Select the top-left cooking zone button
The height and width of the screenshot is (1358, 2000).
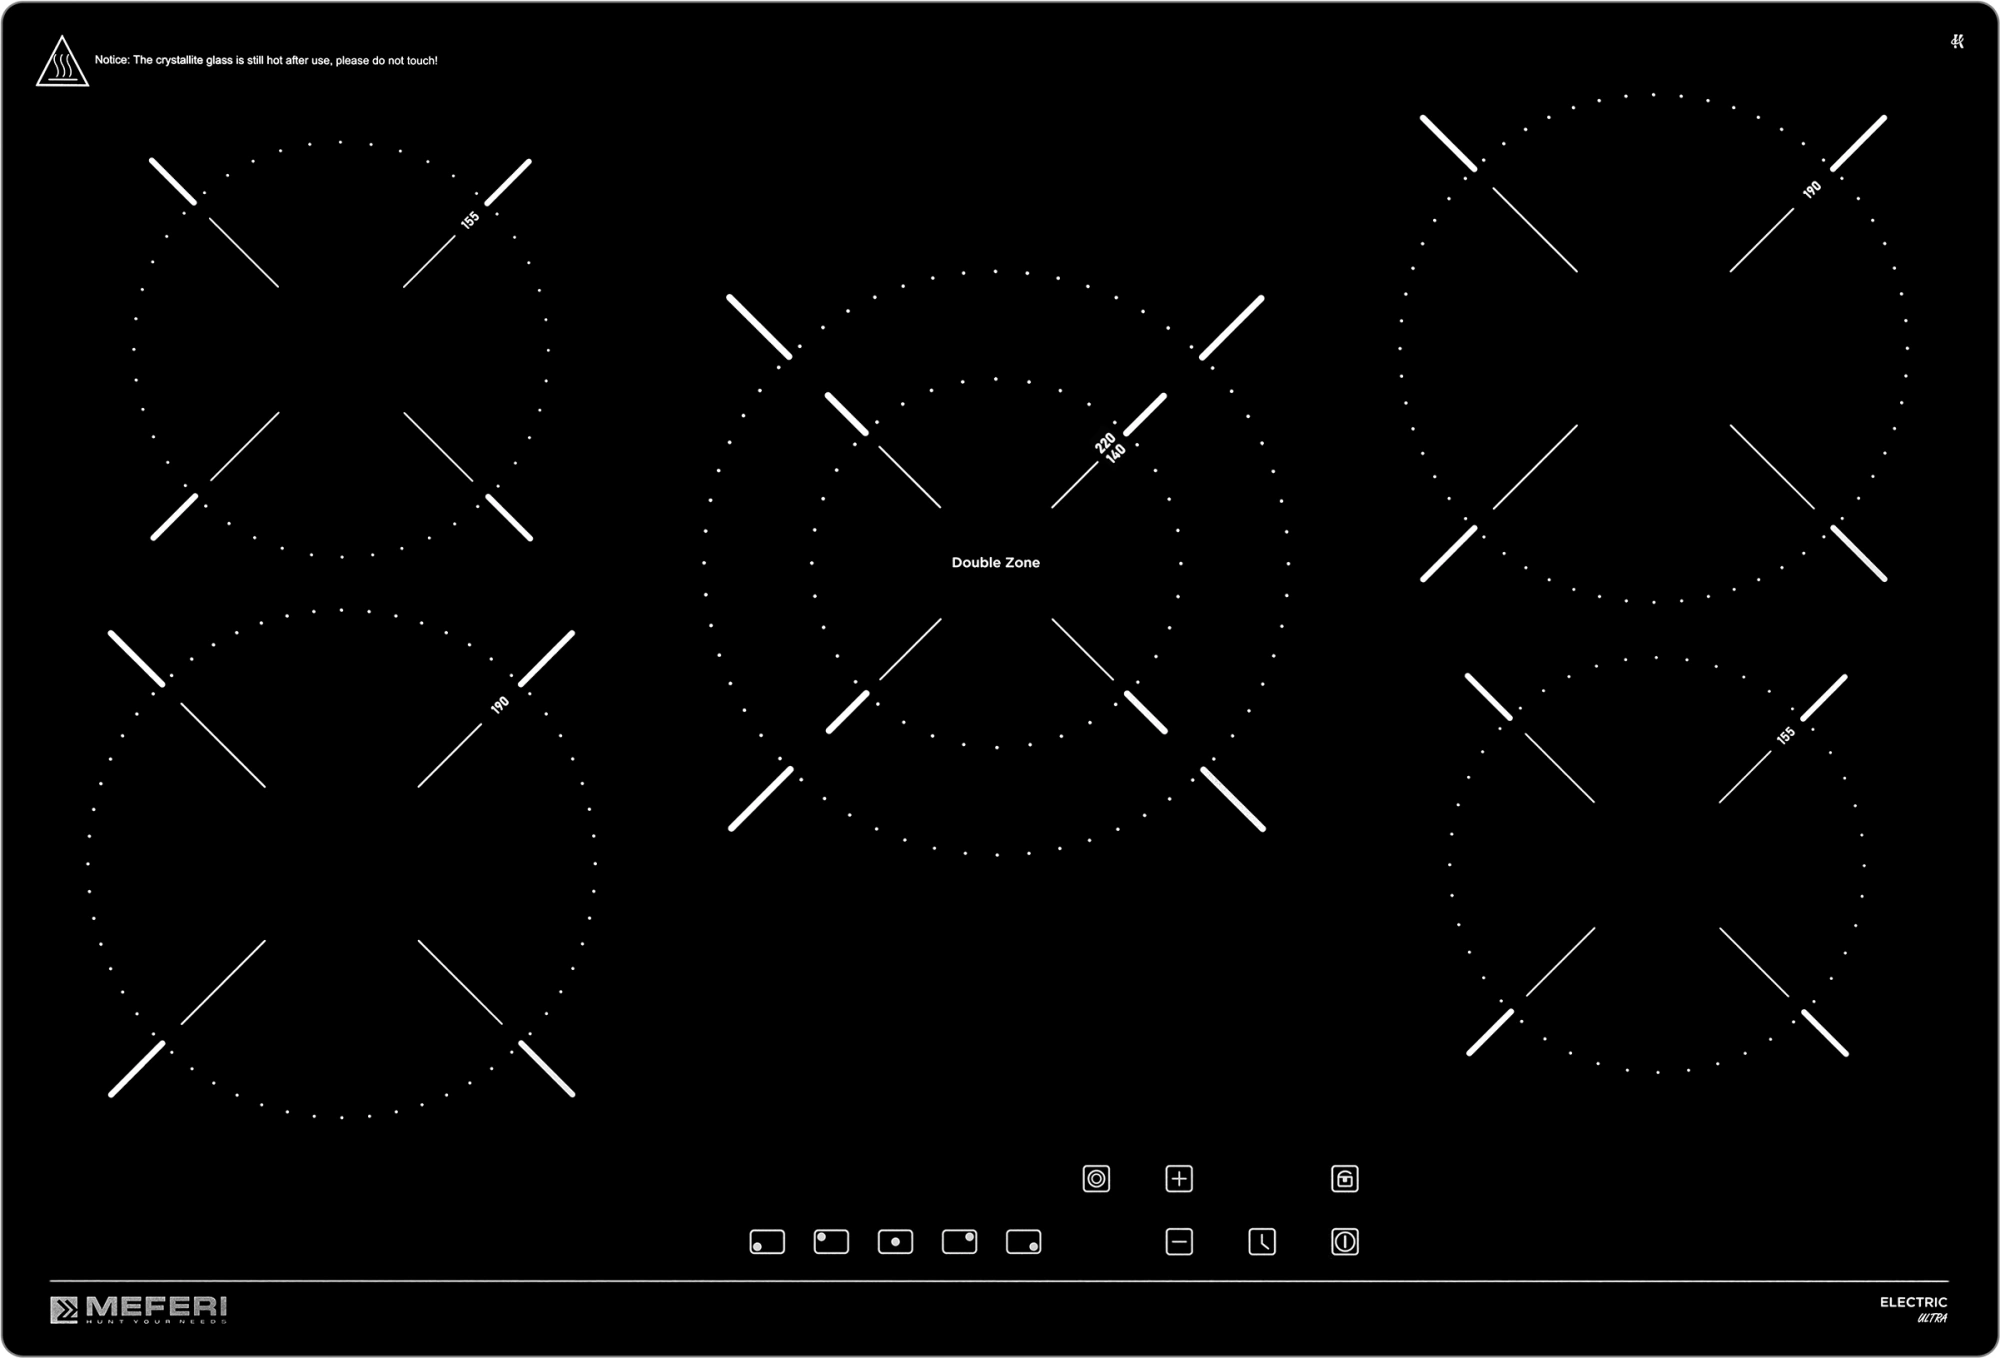[x=831, y=1242]
